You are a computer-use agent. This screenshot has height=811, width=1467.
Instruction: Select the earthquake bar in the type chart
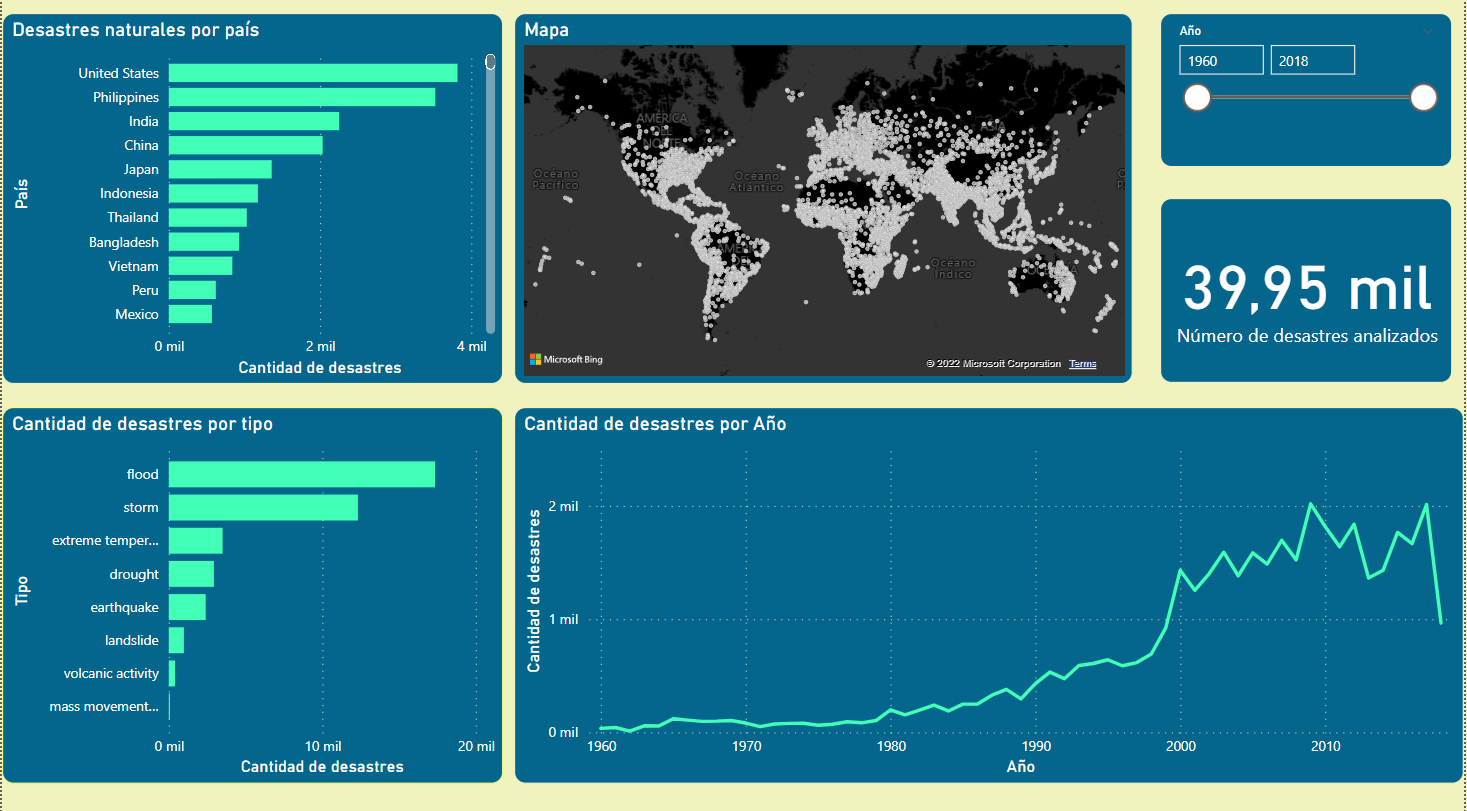[x=186, y=607]
